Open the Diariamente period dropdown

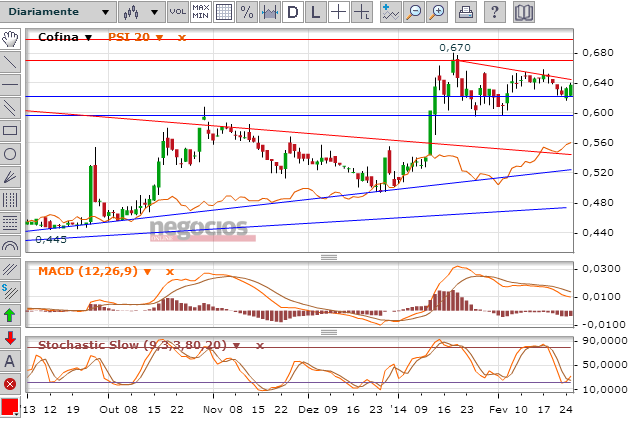(58, 12)
